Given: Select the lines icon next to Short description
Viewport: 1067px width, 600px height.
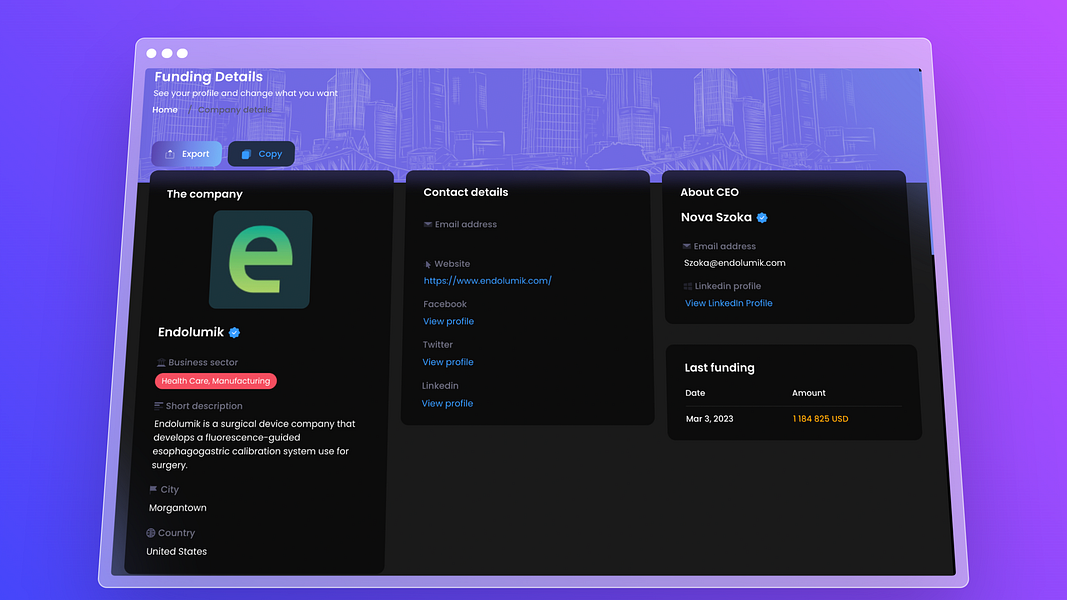Looking at the screenshot, I should [158, 406].
